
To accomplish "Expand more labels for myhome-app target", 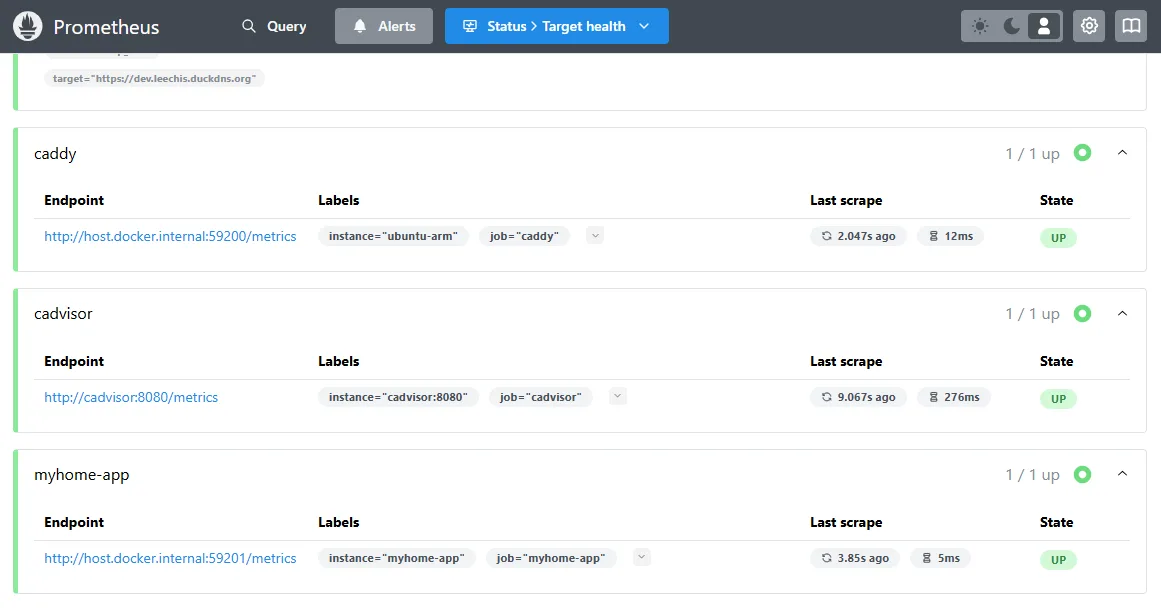I will pyautogui.click(x=642, y=557).
